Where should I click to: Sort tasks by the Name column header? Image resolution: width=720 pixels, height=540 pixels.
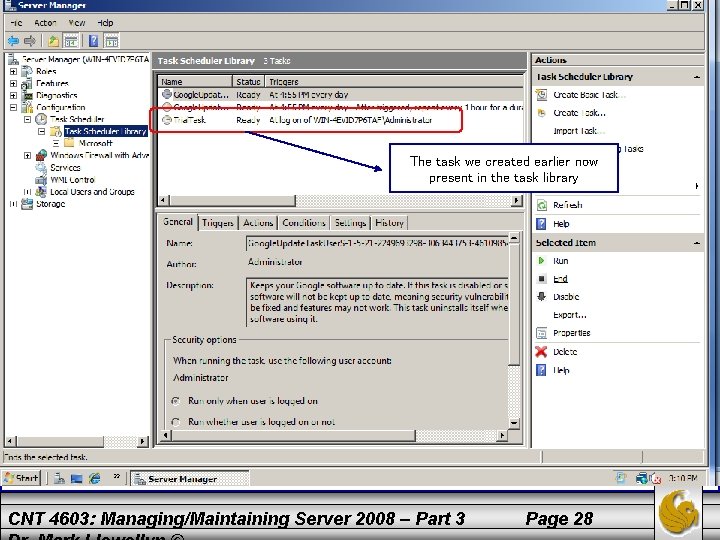(195, 82)
